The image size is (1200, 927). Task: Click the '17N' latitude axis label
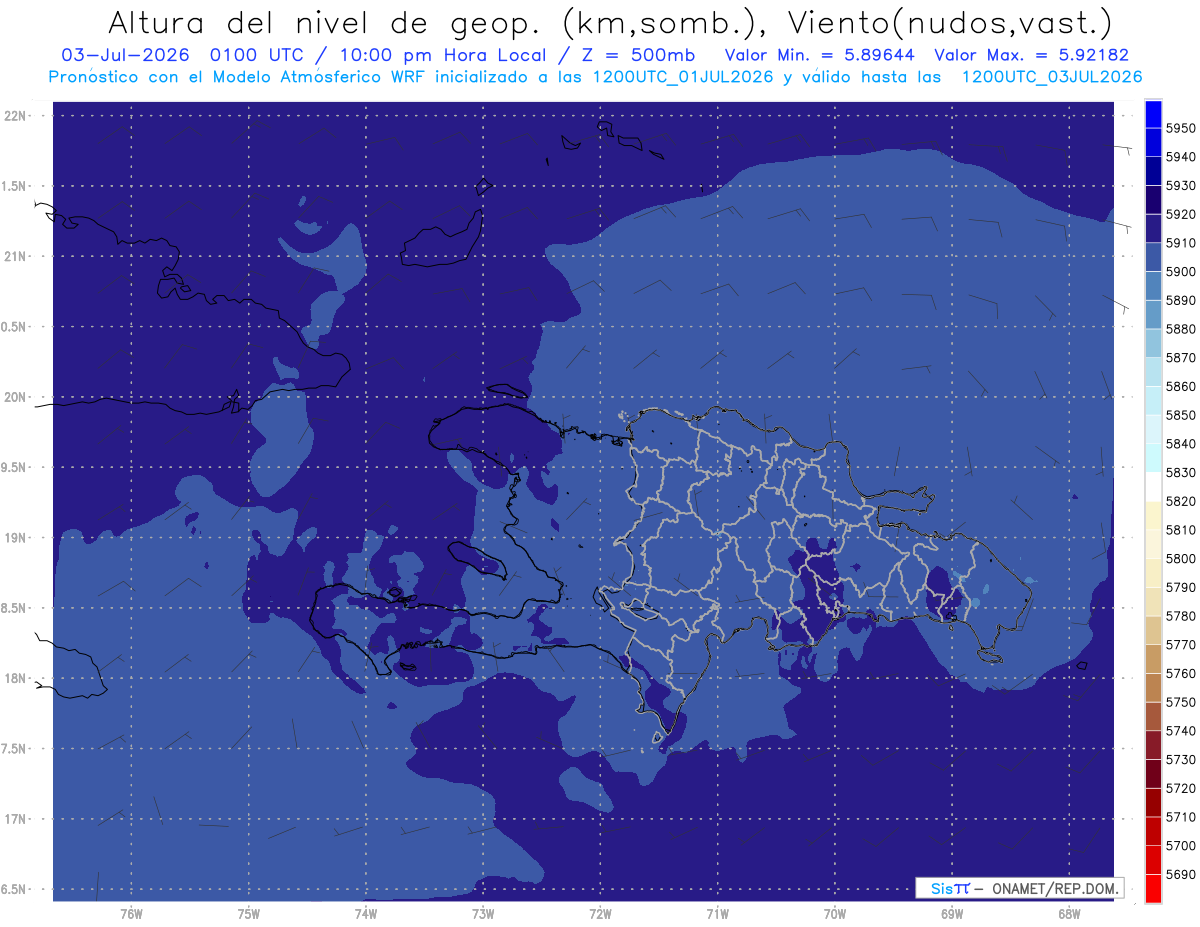[x=15, y=819]
